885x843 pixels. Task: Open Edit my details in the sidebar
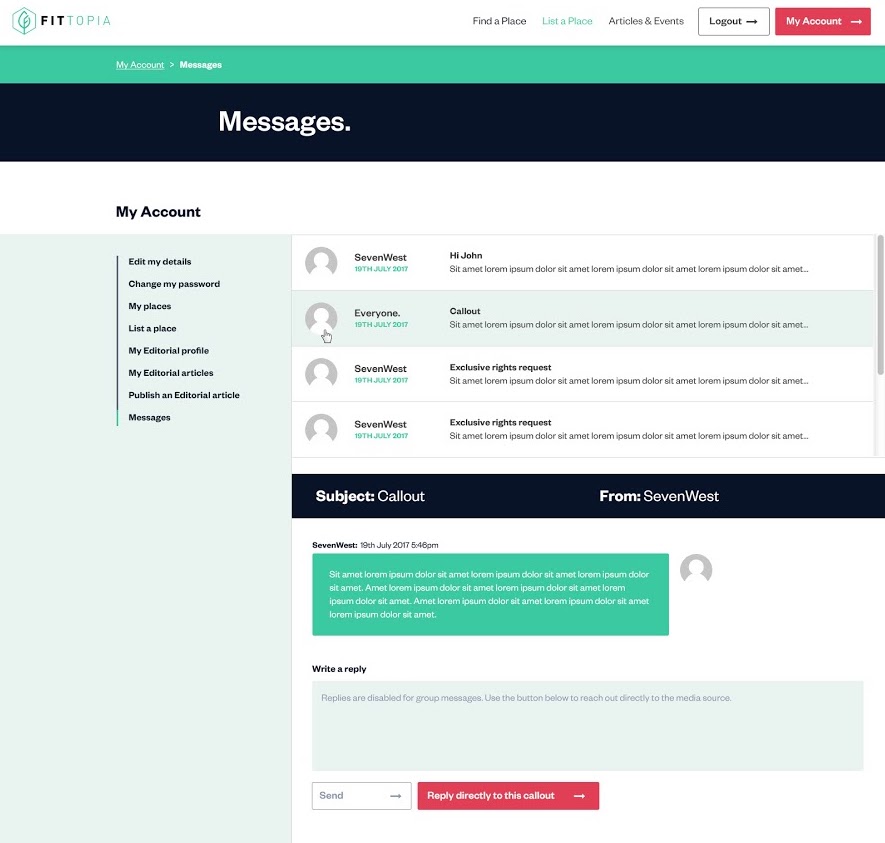point(160,261)
